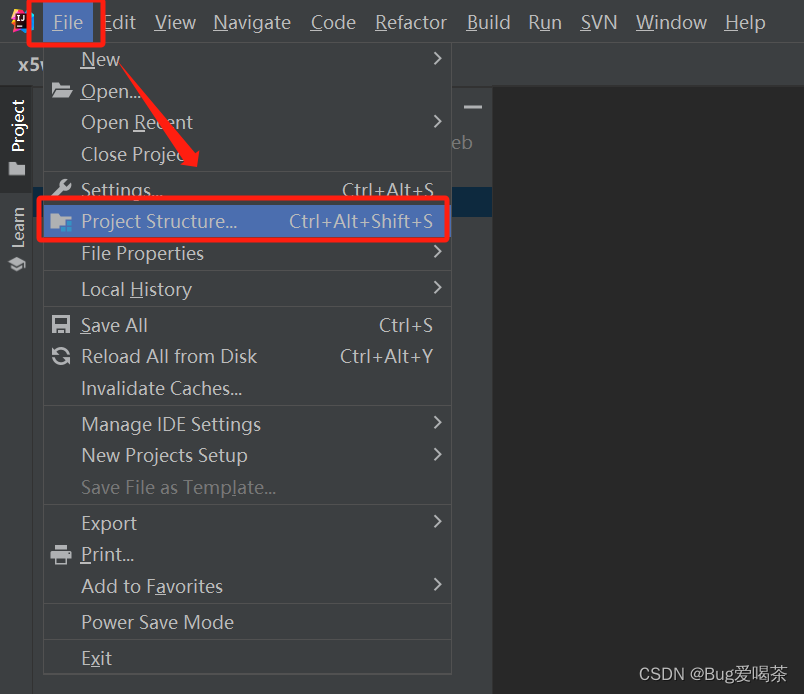Viewport: 804px width, 694px height.
Task: Choose Open Recent entry
Action: pyautogui.click(x=247, y=123)
